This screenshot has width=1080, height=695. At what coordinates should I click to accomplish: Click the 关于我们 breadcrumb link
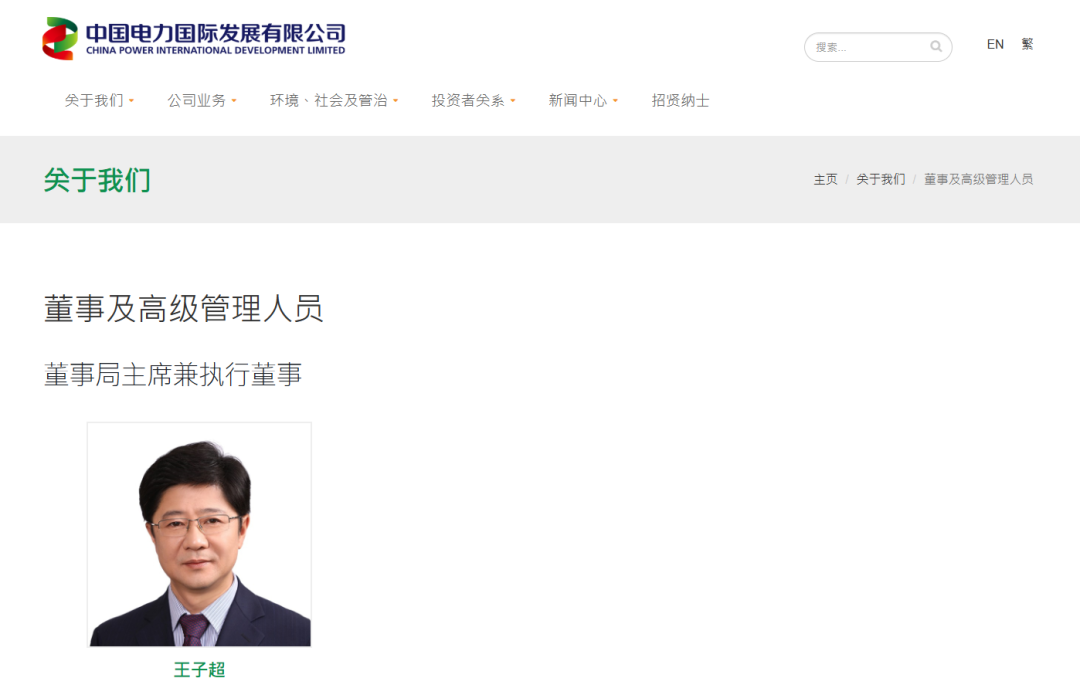[x=880, y=179]
